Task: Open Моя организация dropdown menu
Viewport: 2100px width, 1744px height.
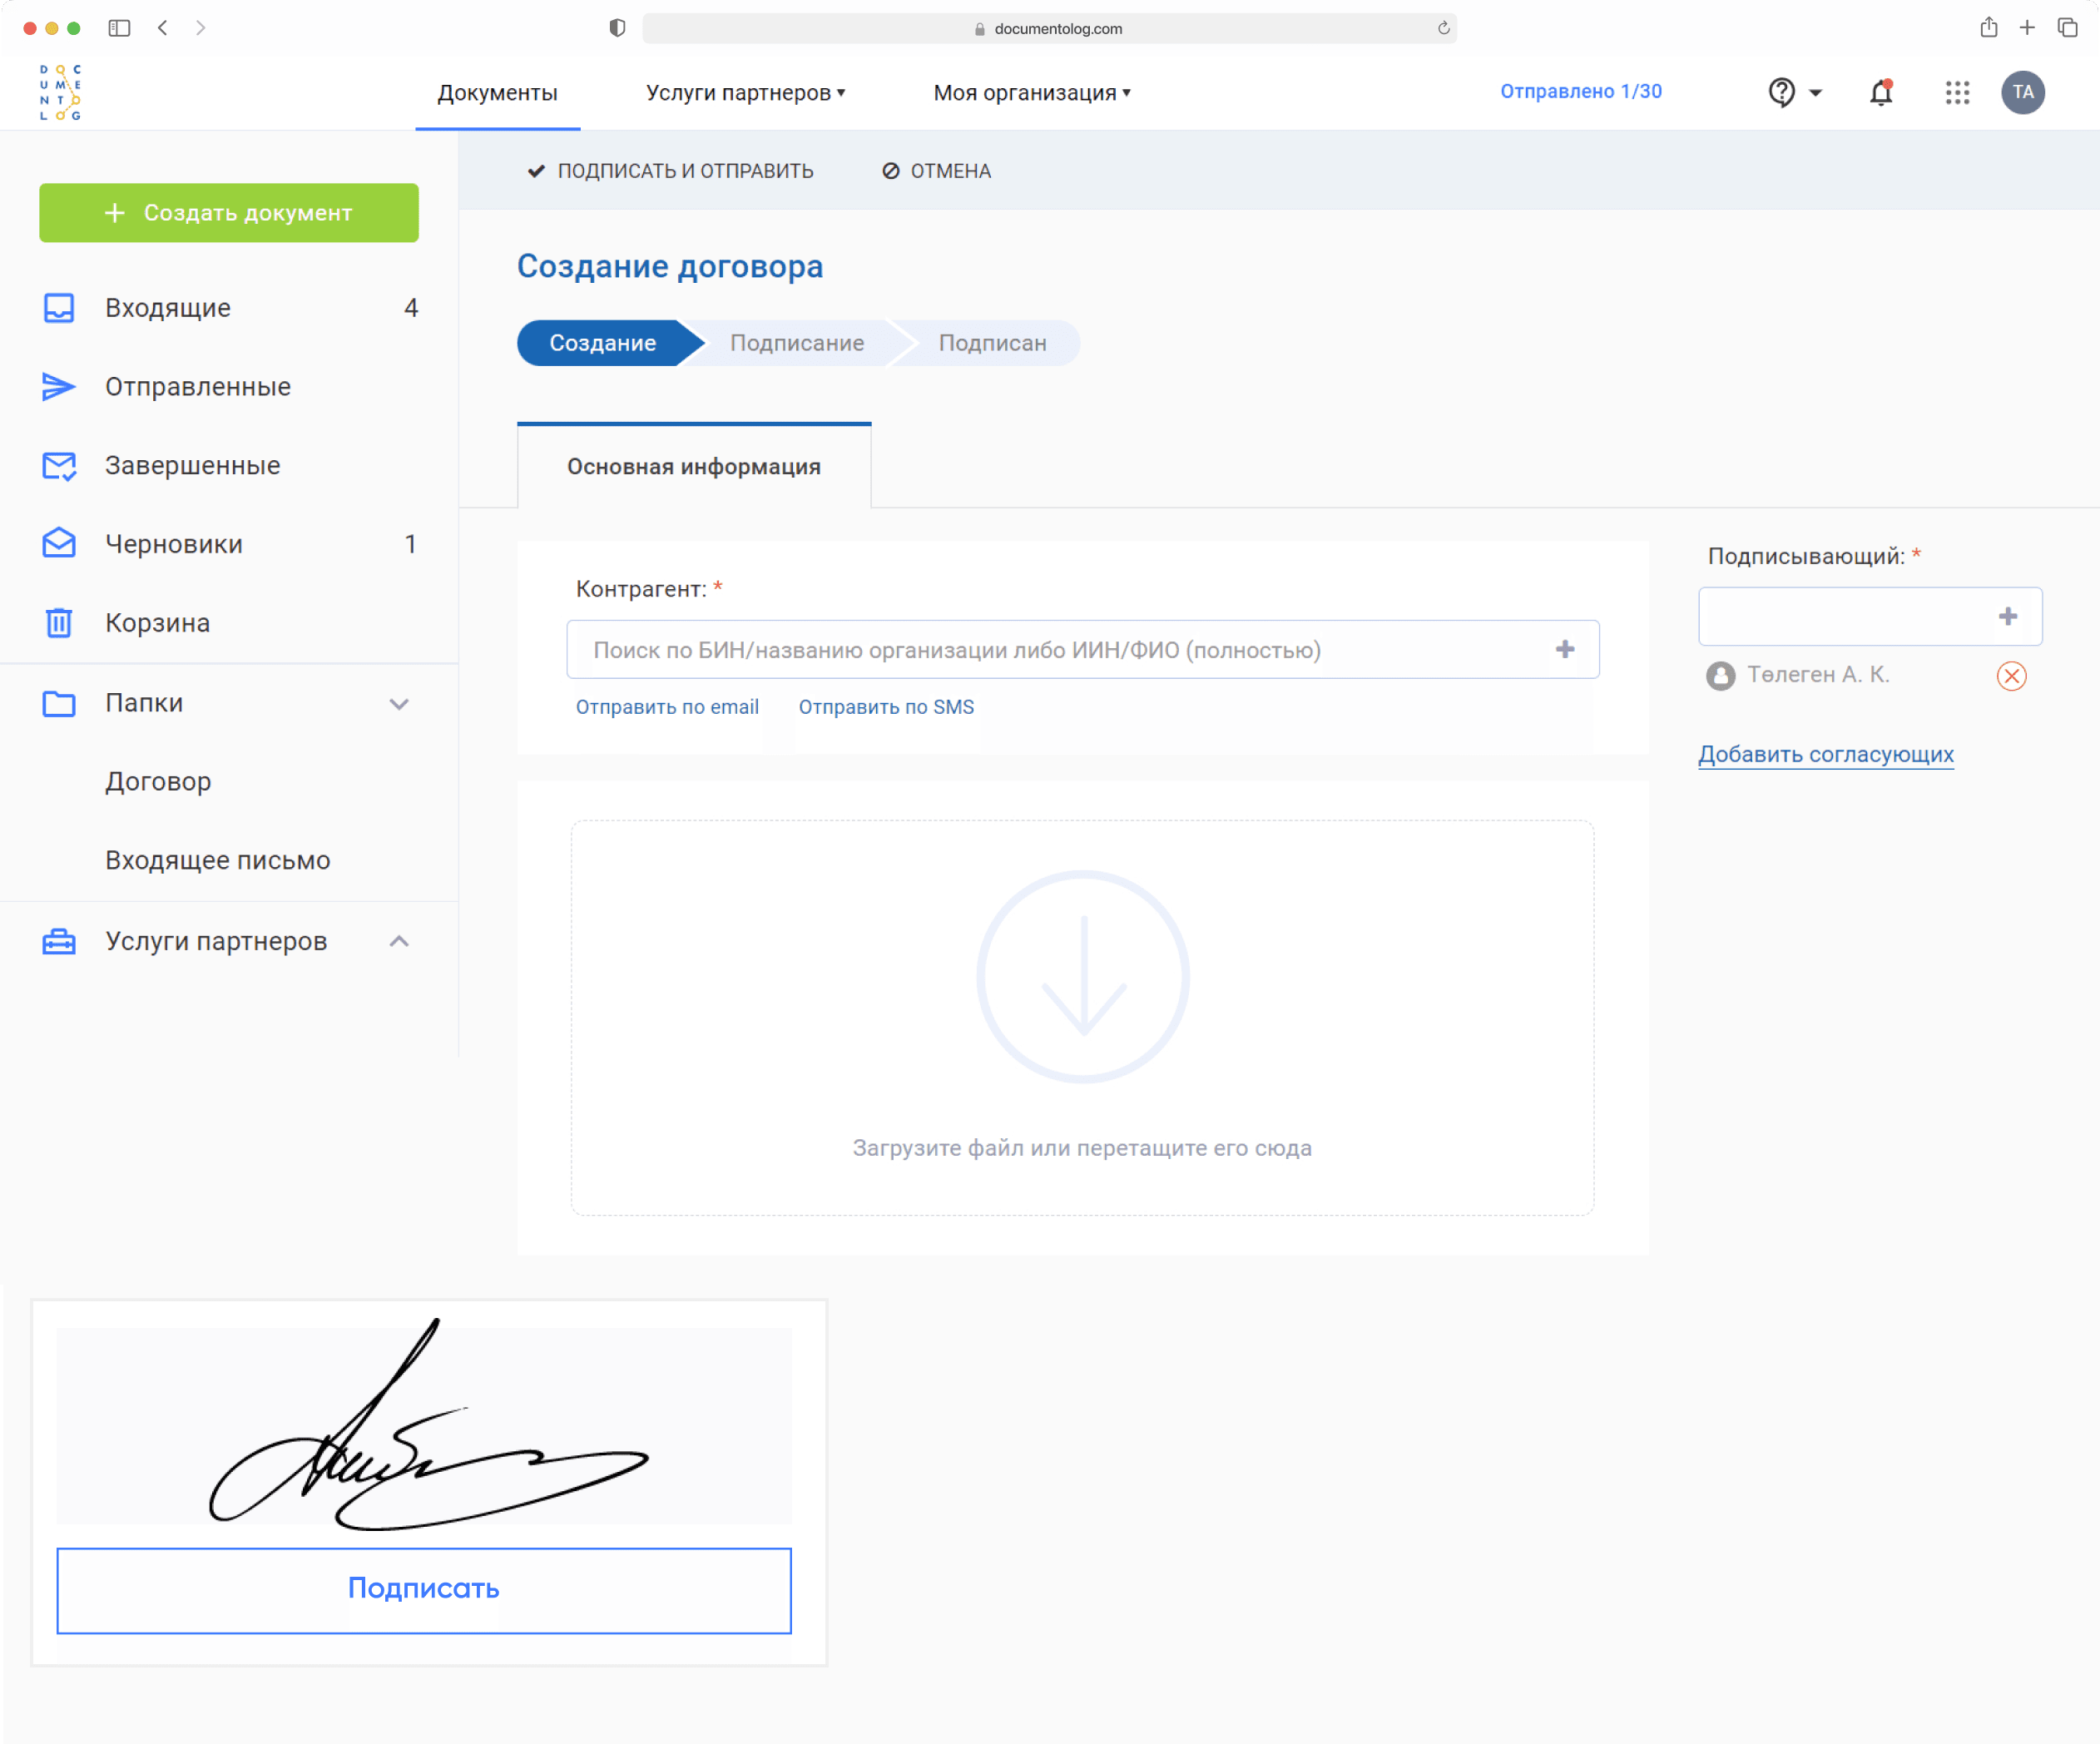Action: coord(1031,93)
